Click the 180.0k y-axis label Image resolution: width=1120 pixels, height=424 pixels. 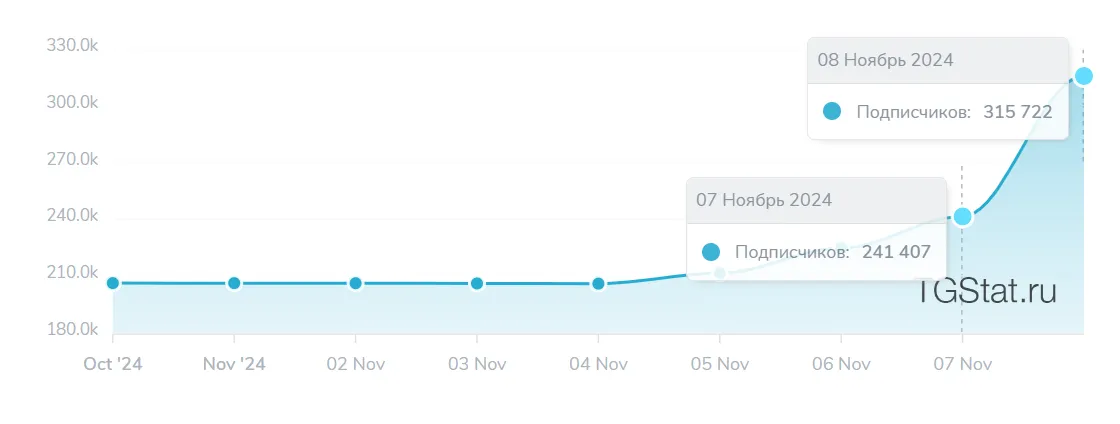coord(72,330)
